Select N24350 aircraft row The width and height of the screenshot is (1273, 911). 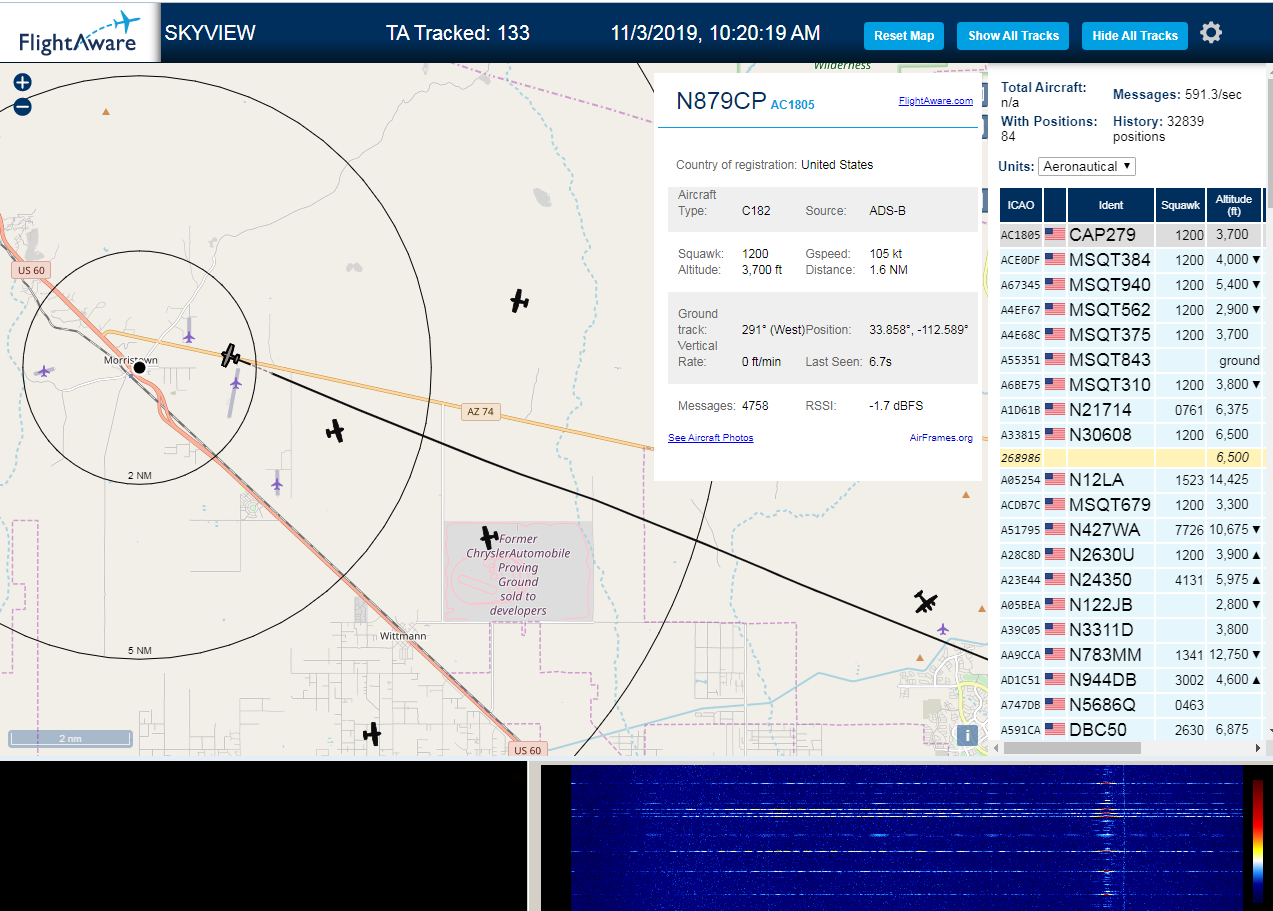pyautogui.click(x=1131, y=579)
